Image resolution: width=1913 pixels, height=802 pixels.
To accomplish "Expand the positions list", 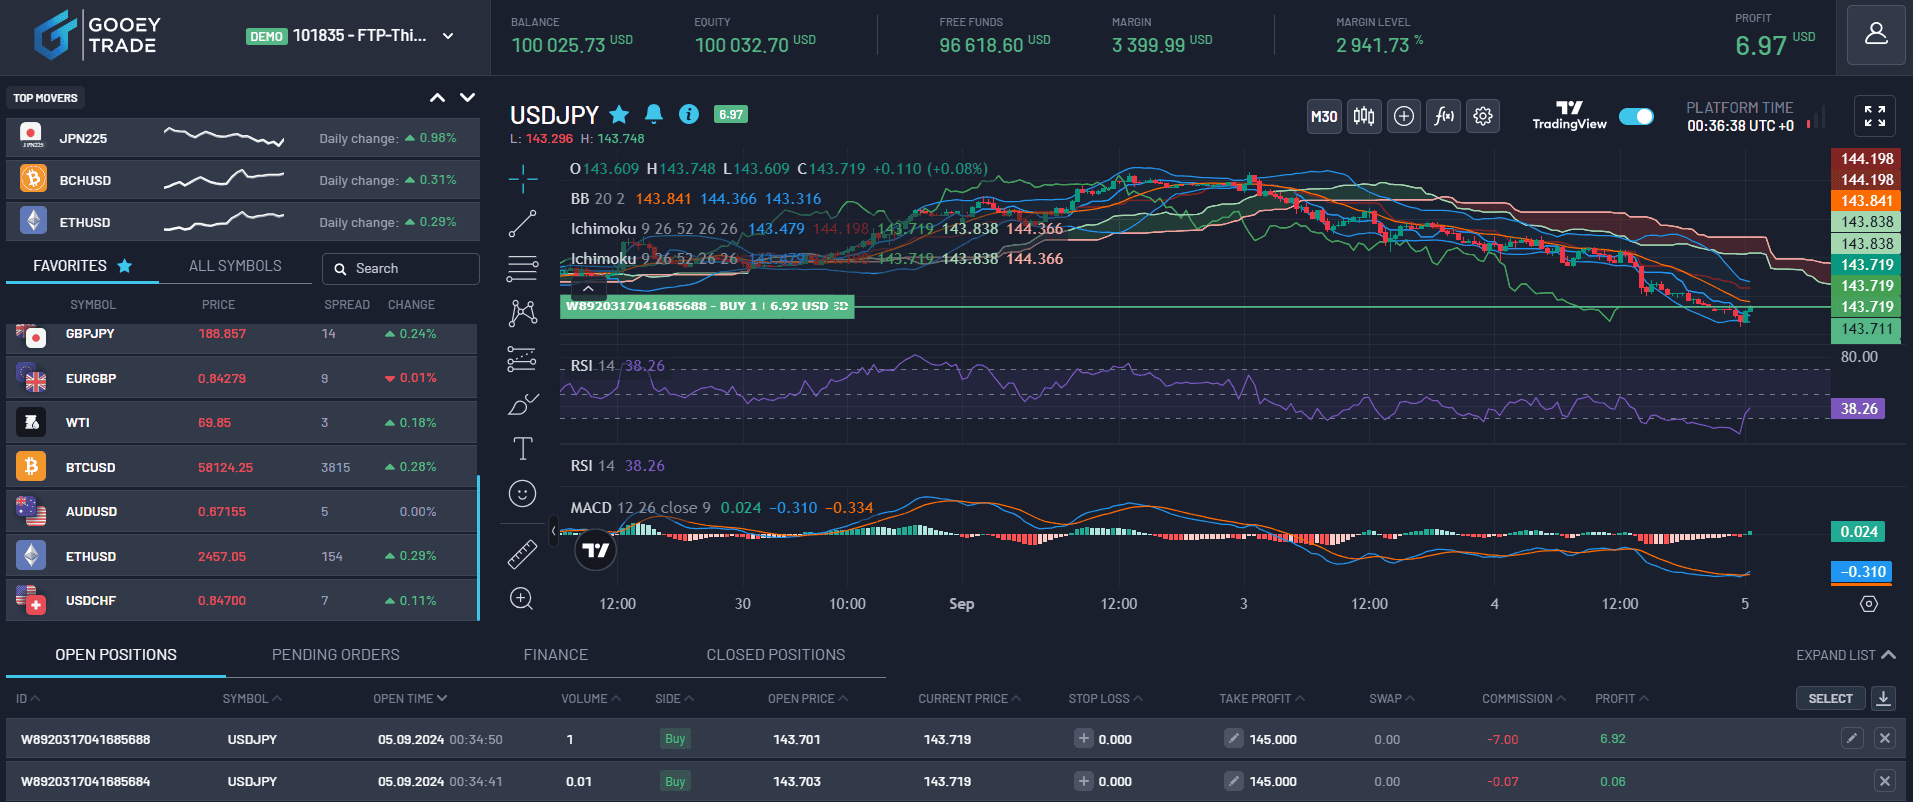I will point(1846,655).
